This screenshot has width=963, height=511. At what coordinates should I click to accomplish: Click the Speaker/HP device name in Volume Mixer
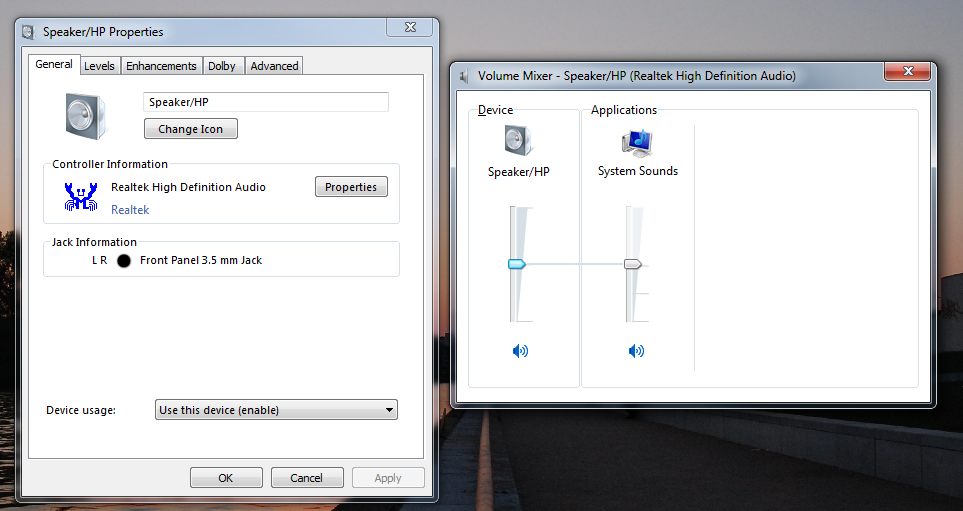[519, 172]
